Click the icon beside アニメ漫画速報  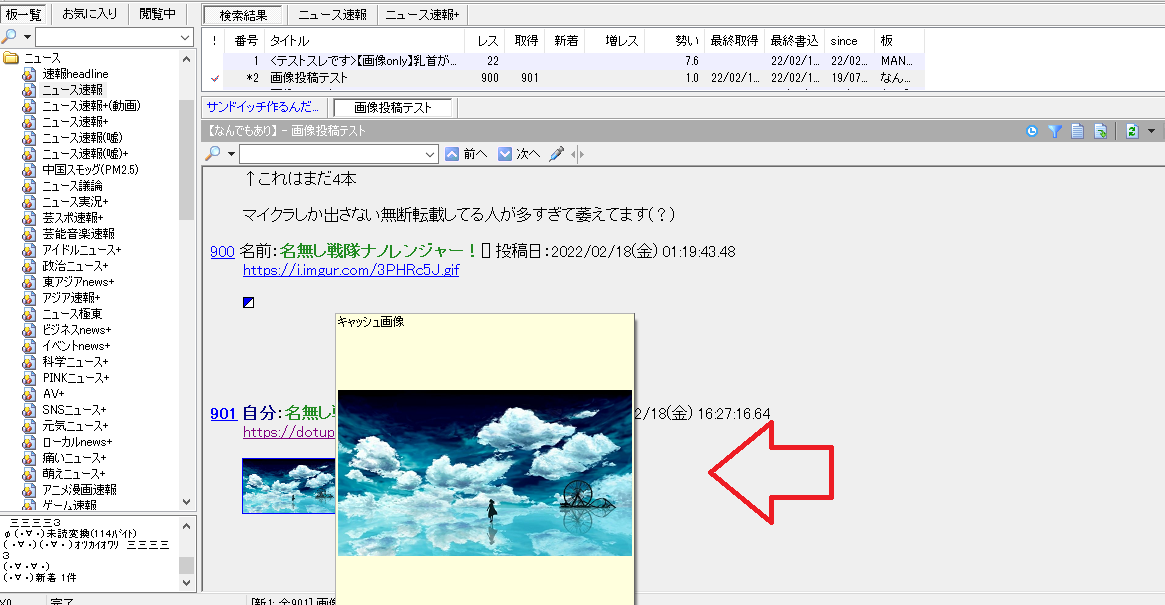coord(28,490)
